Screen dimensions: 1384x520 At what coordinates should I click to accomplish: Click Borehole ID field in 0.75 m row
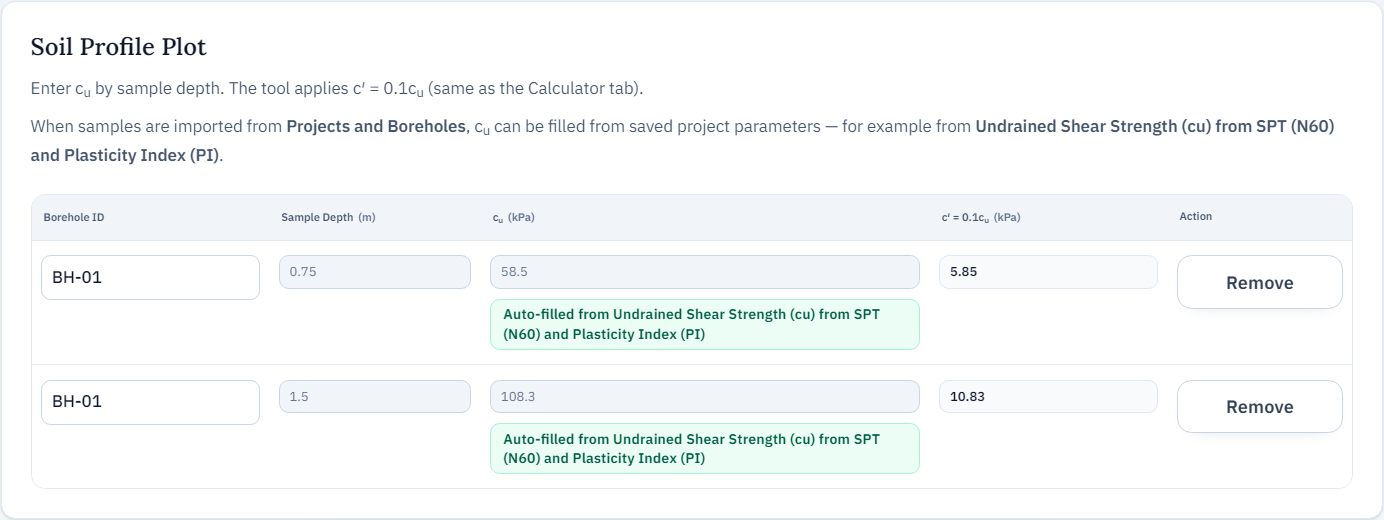pos(150,277)
